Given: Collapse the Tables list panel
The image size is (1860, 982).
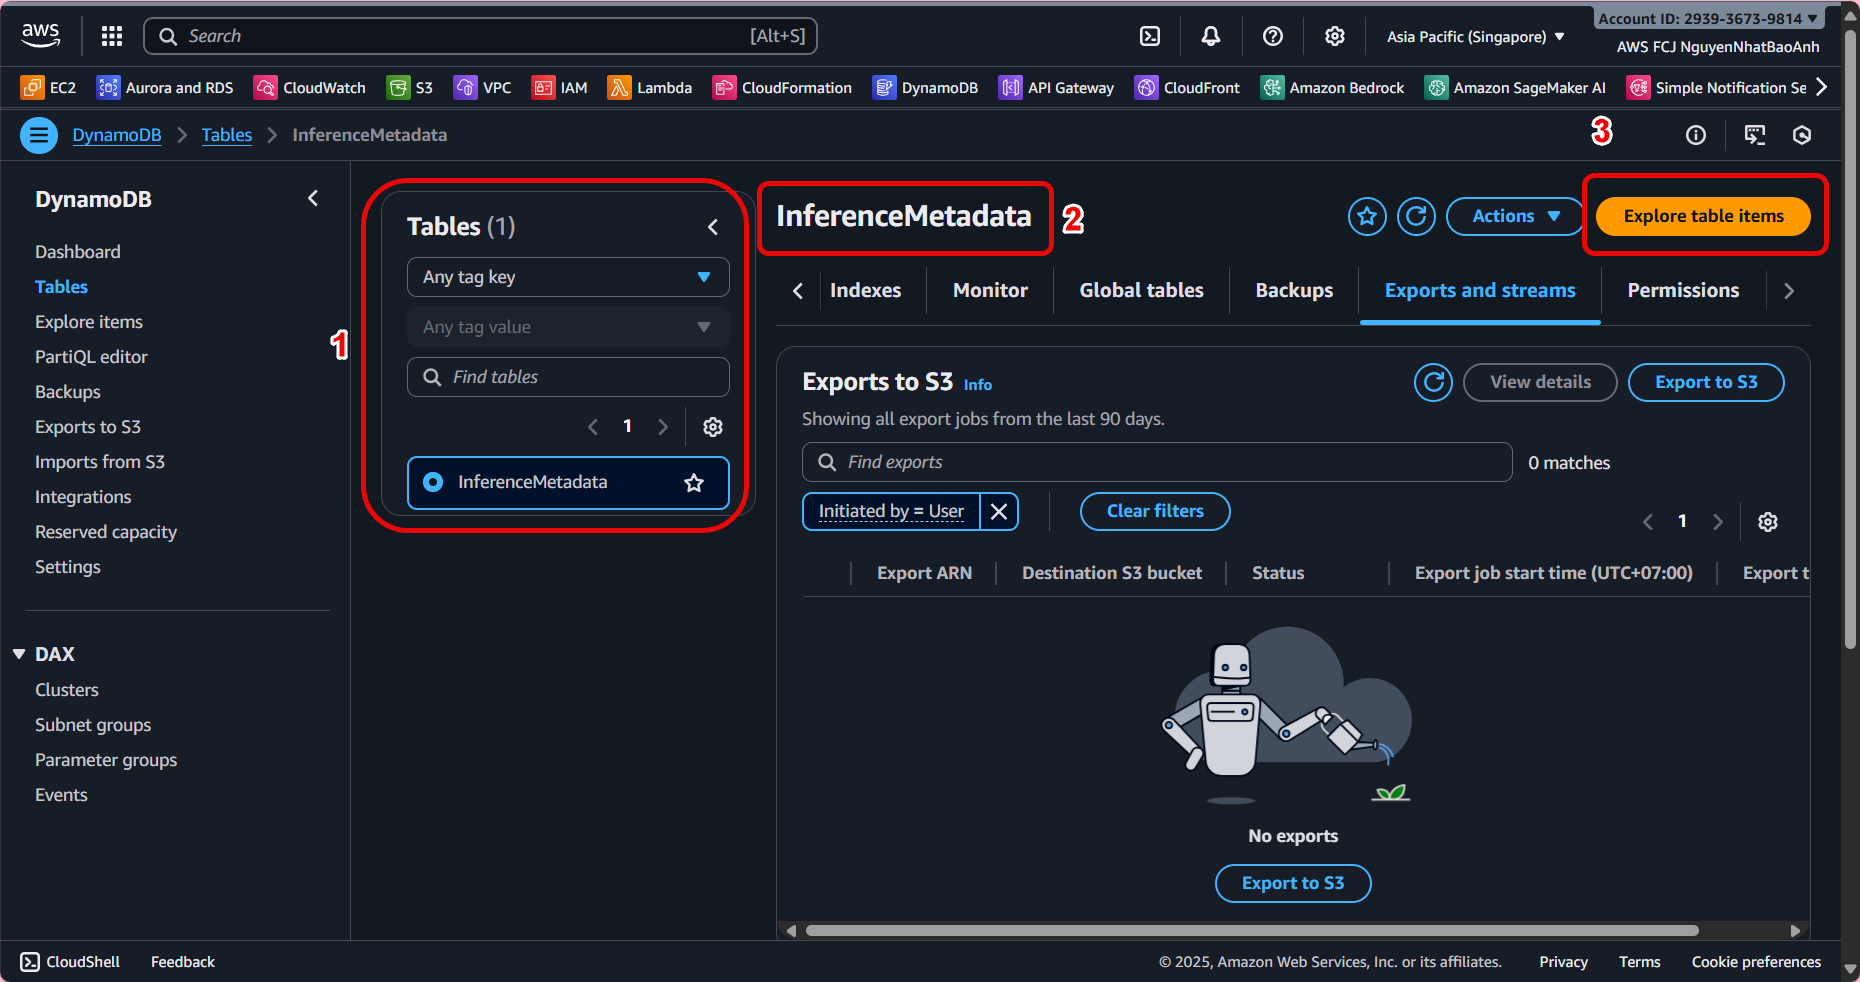Looking at the screenshot, I should click(x=713, y=227).
